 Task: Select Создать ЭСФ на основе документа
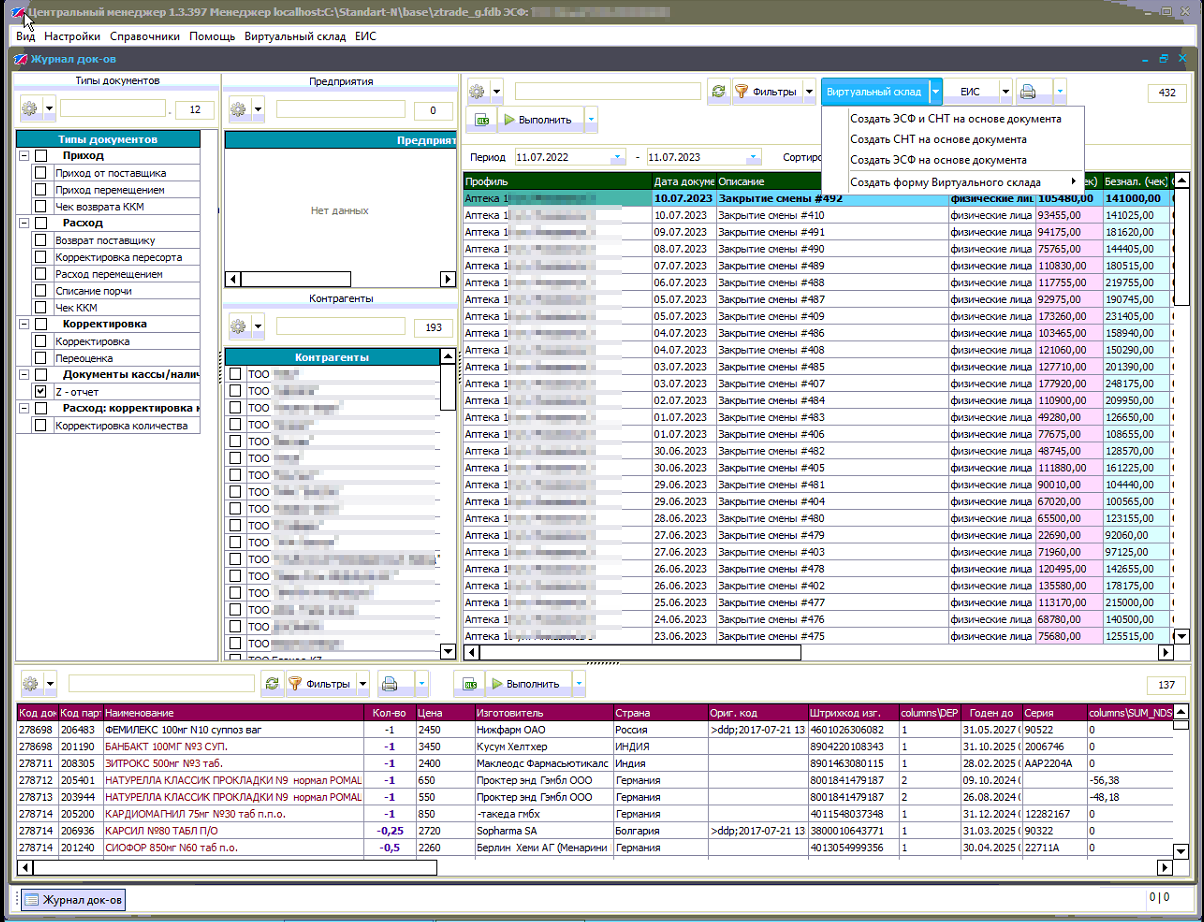click(938, 160)
